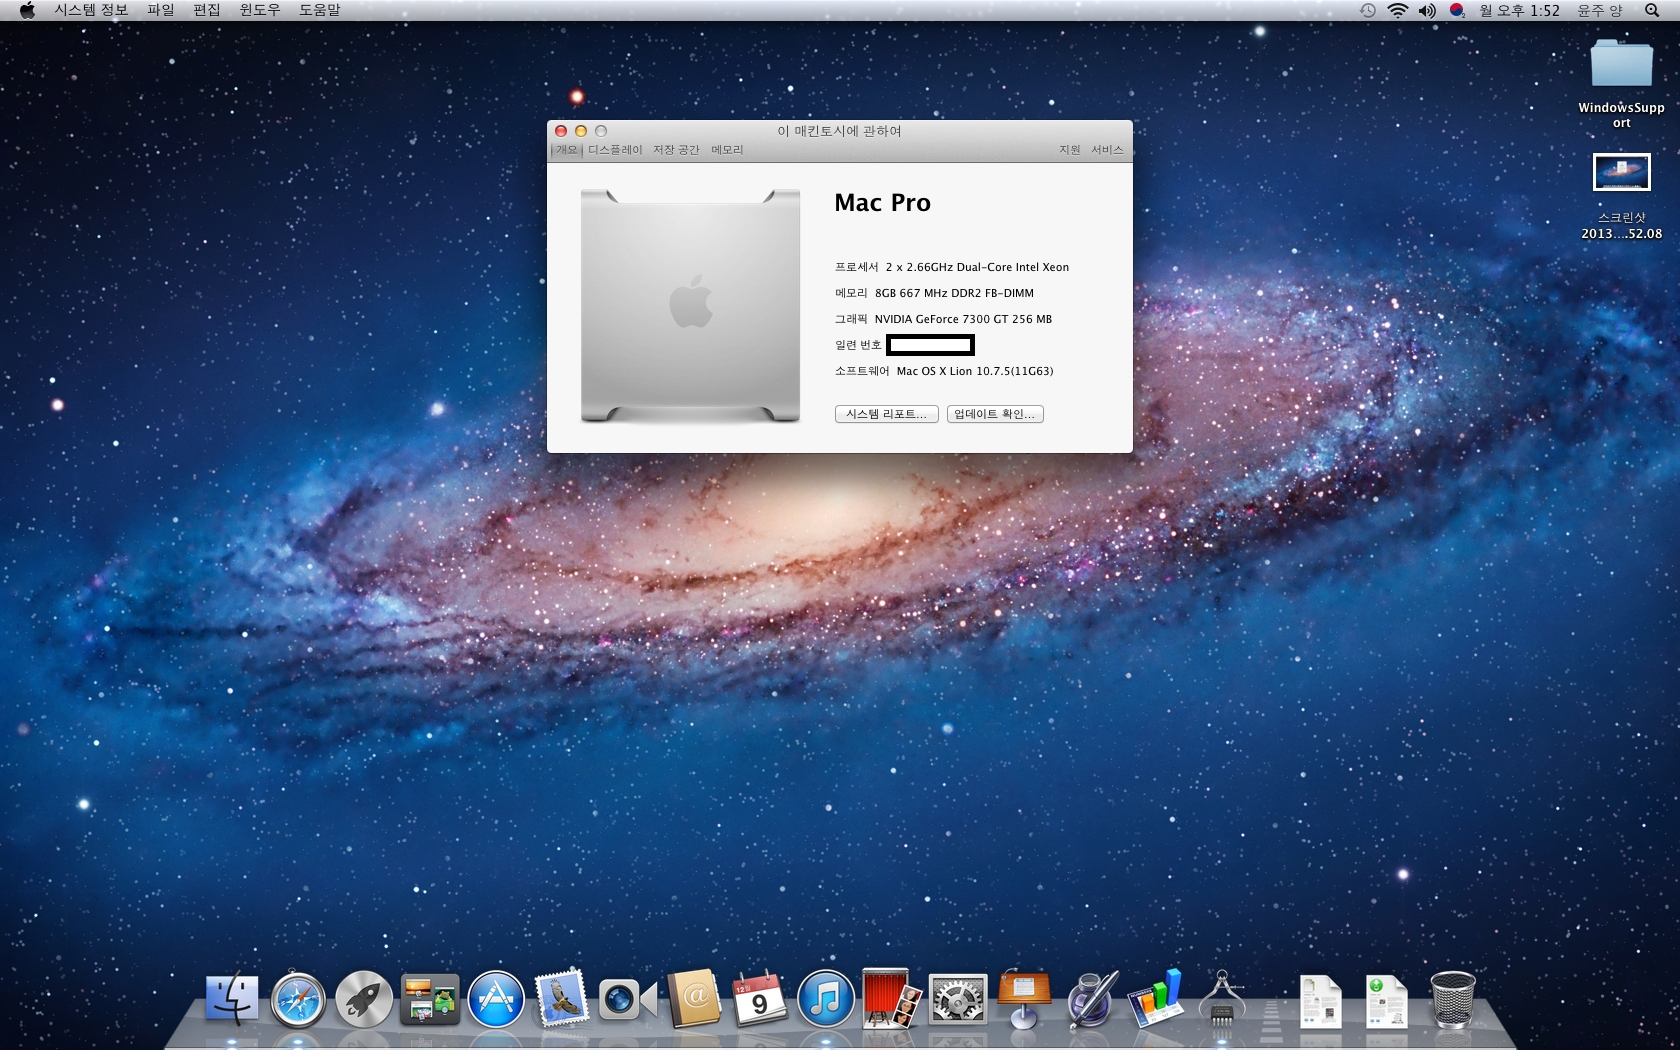Launch Keynote from the dock
Screen dimensions: 1680x1050
point(1024,998)
